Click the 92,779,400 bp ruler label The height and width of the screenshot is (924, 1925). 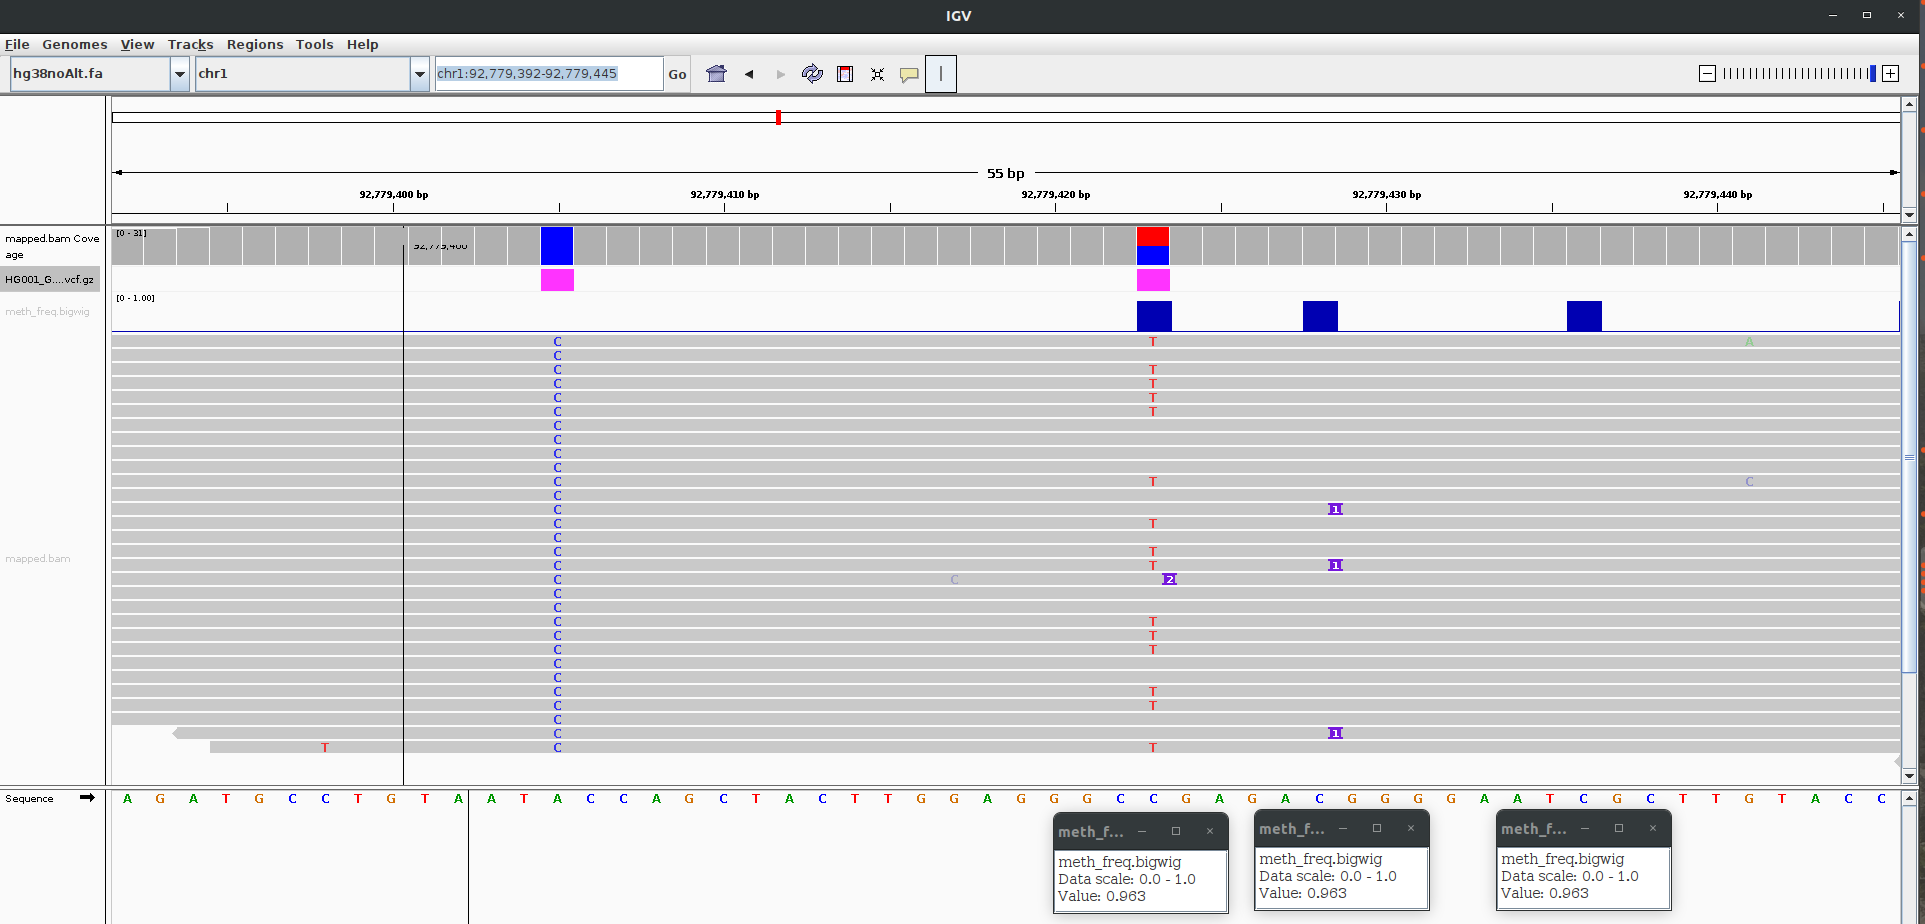[394, 195]
